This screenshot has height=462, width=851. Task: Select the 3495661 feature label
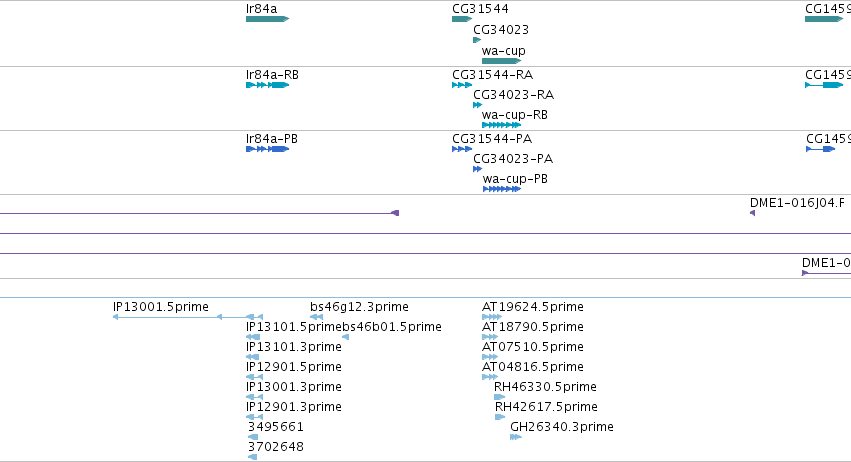276,427
